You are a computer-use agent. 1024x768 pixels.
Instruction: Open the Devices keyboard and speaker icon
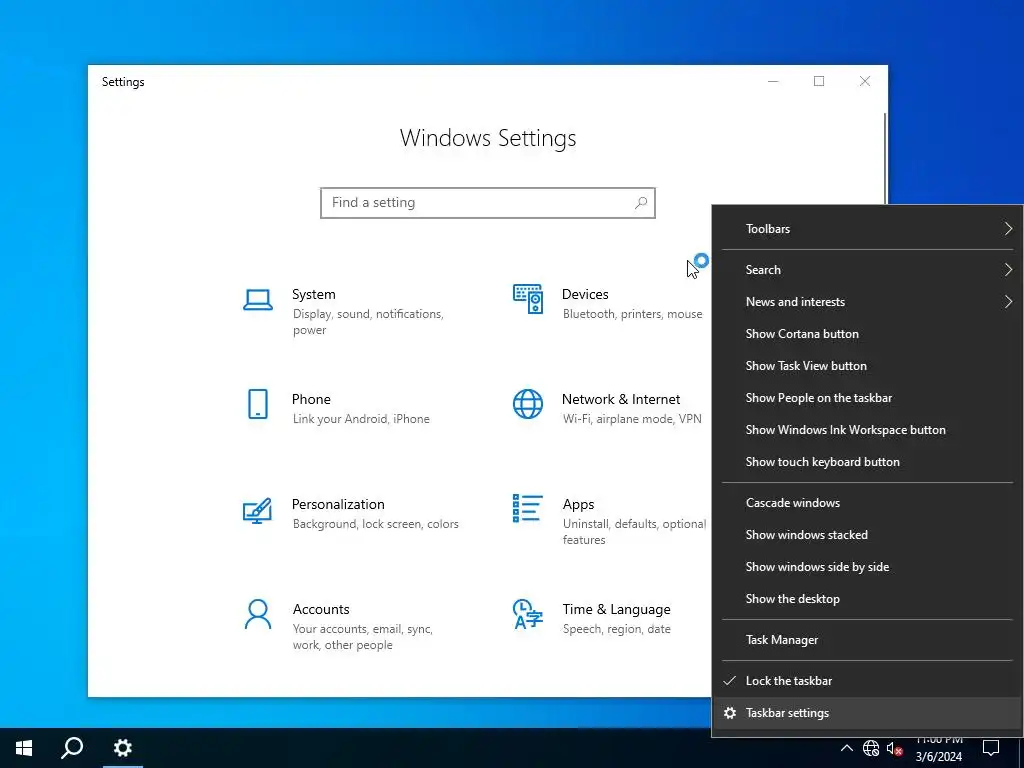tap(528, 299)
